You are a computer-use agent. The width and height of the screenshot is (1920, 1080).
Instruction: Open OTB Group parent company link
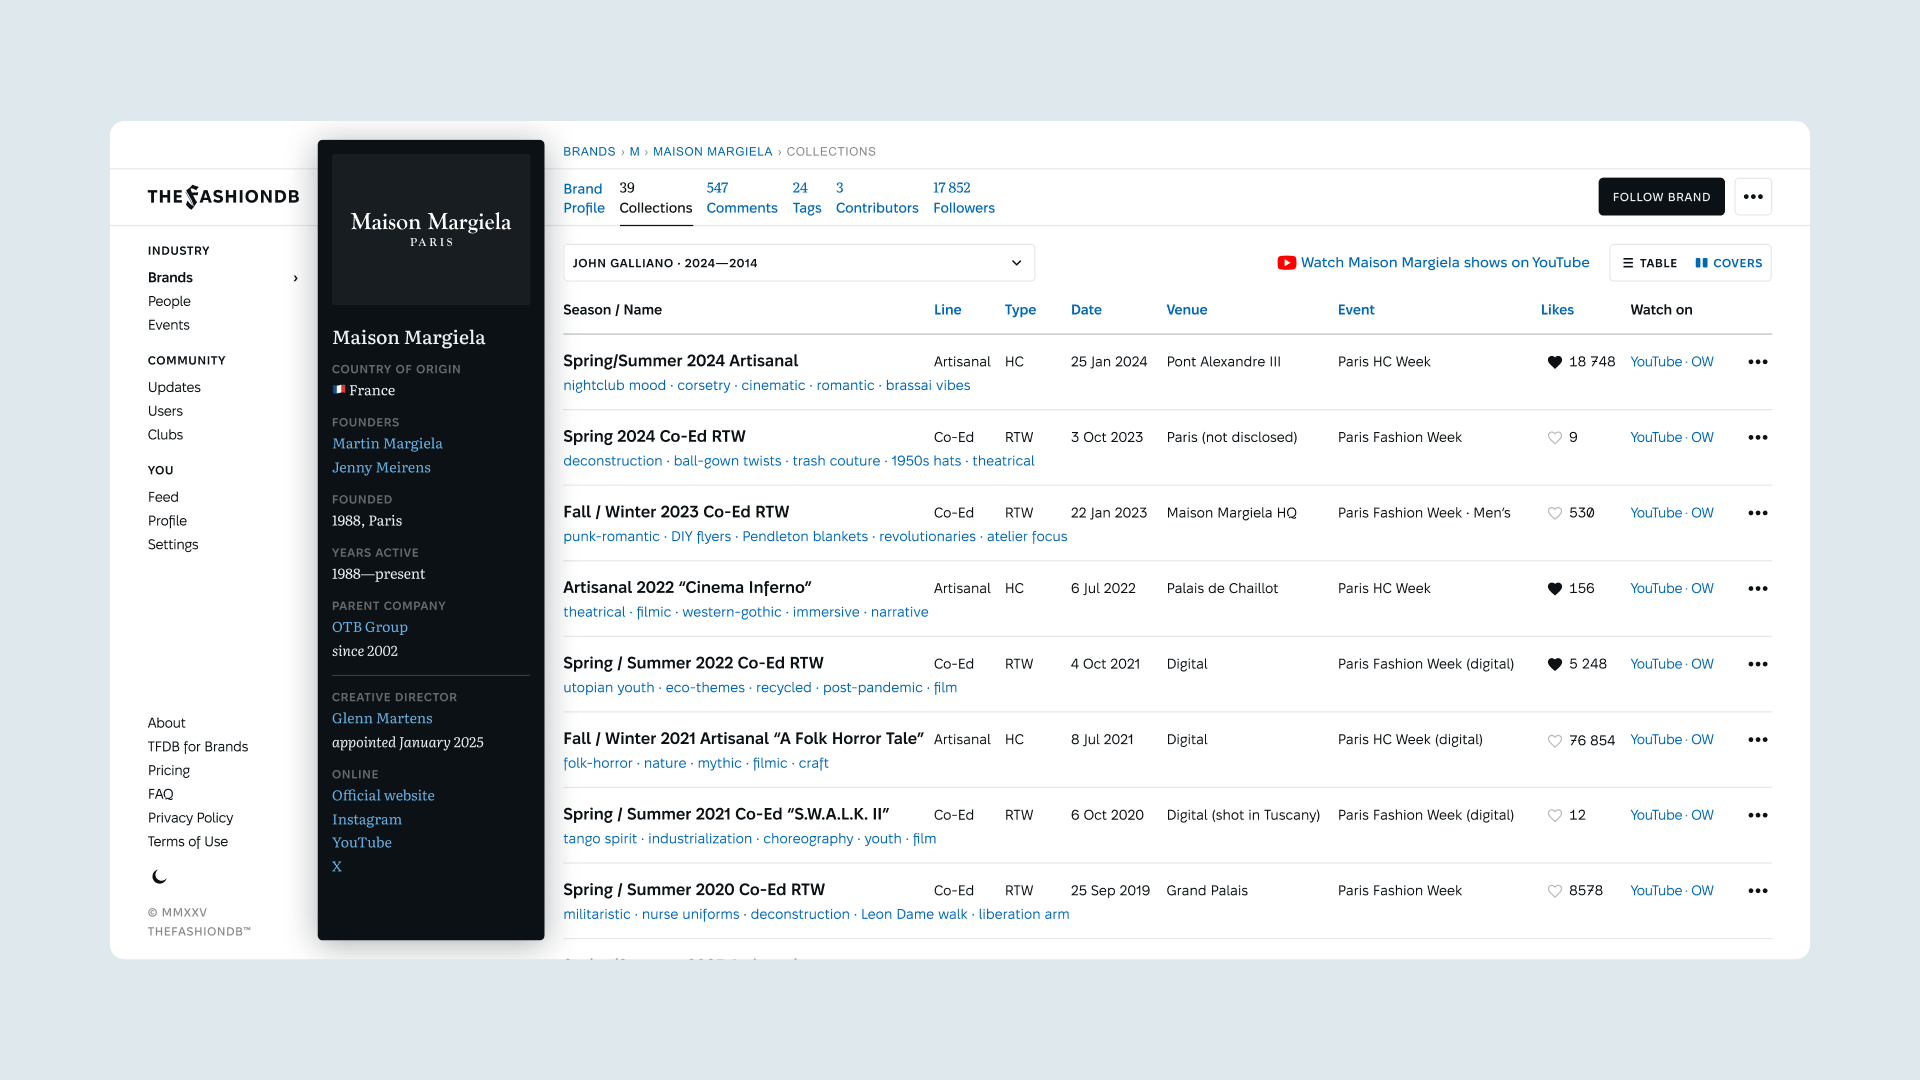pyautogui.click(x=370, y=627)
